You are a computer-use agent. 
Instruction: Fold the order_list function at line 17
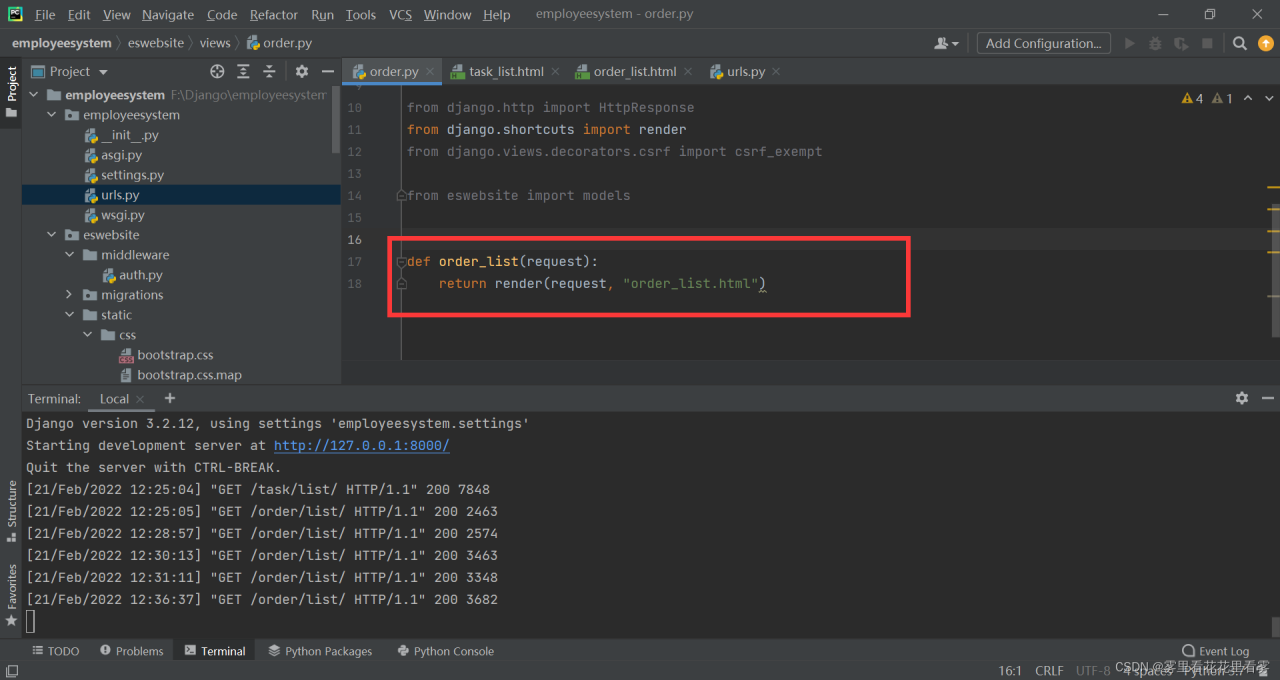[401, 262]
